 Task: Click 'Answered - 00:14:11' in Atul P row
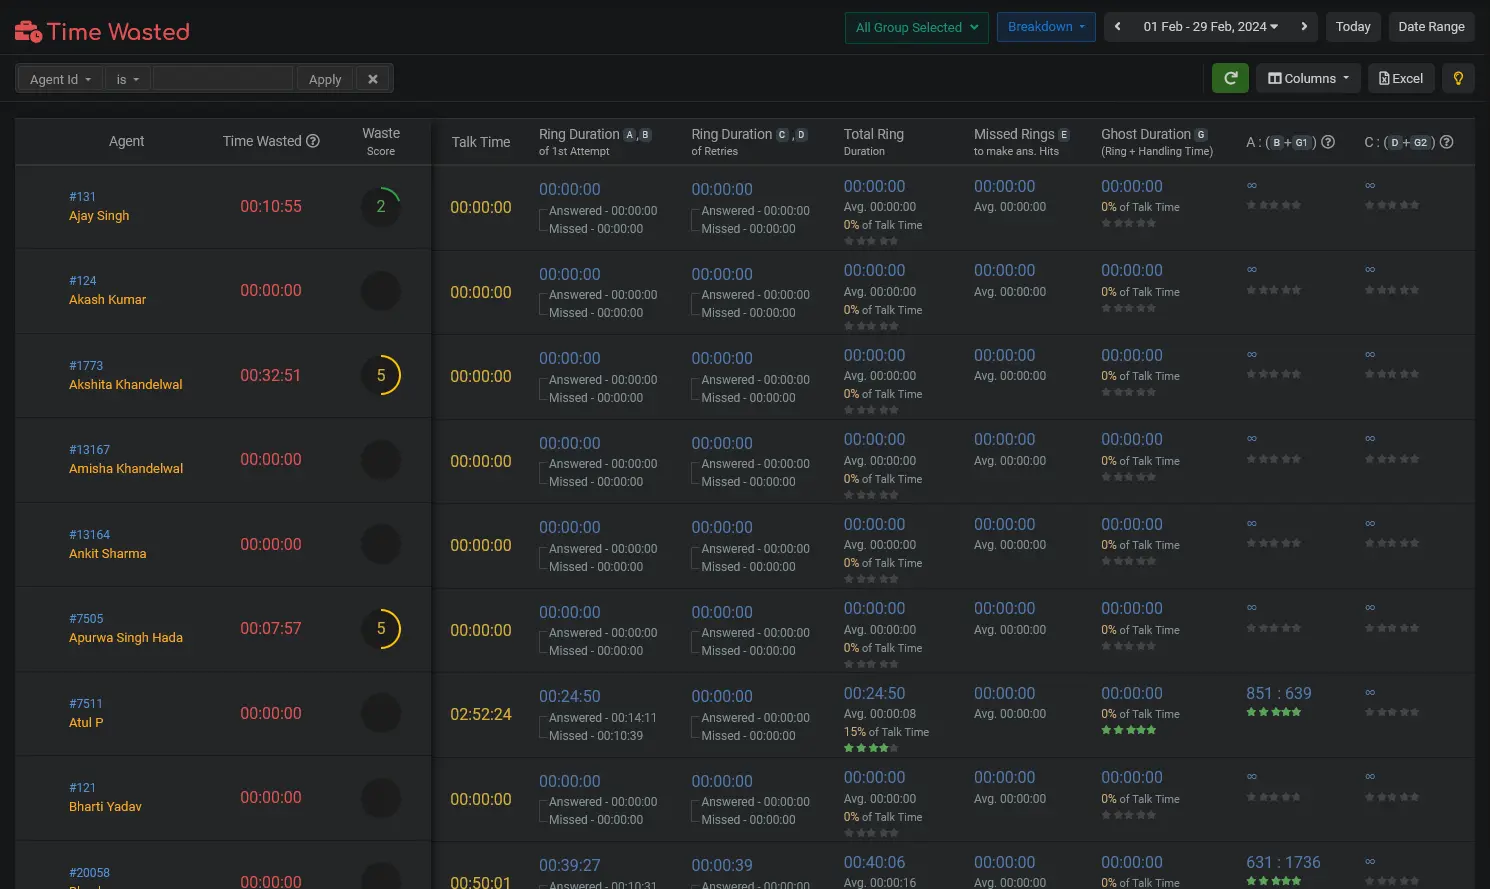pyautogui.click(x=603, y=718)
